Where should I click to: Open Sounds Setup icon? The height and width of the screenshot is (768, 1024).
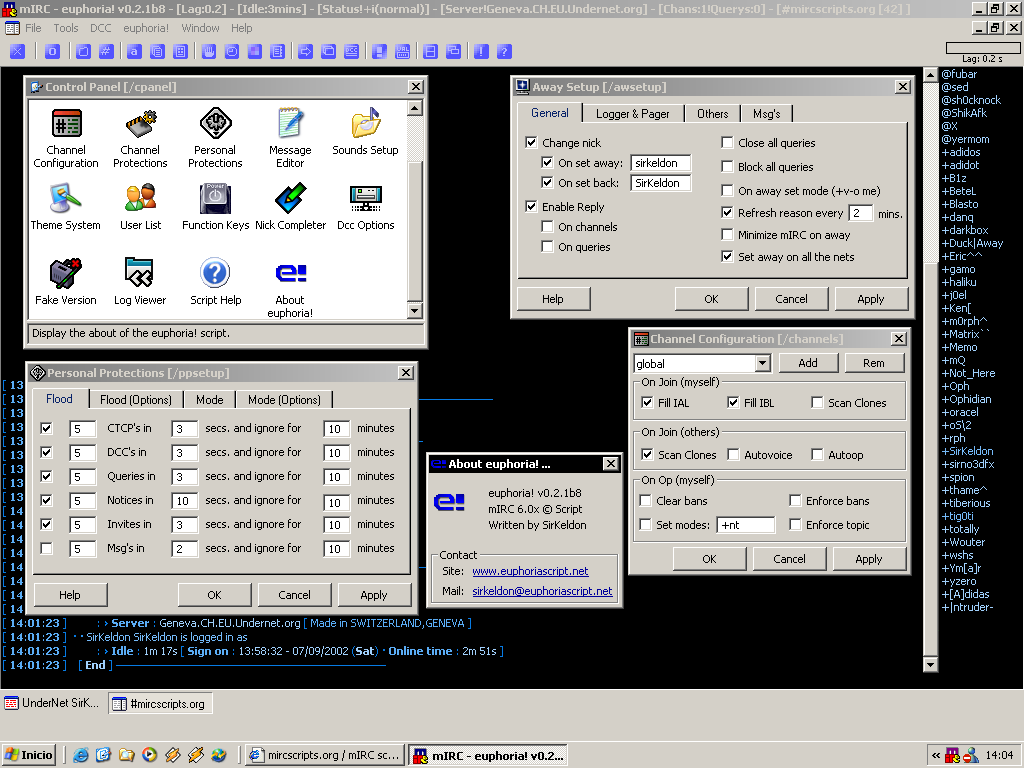[x=365, y=131]
